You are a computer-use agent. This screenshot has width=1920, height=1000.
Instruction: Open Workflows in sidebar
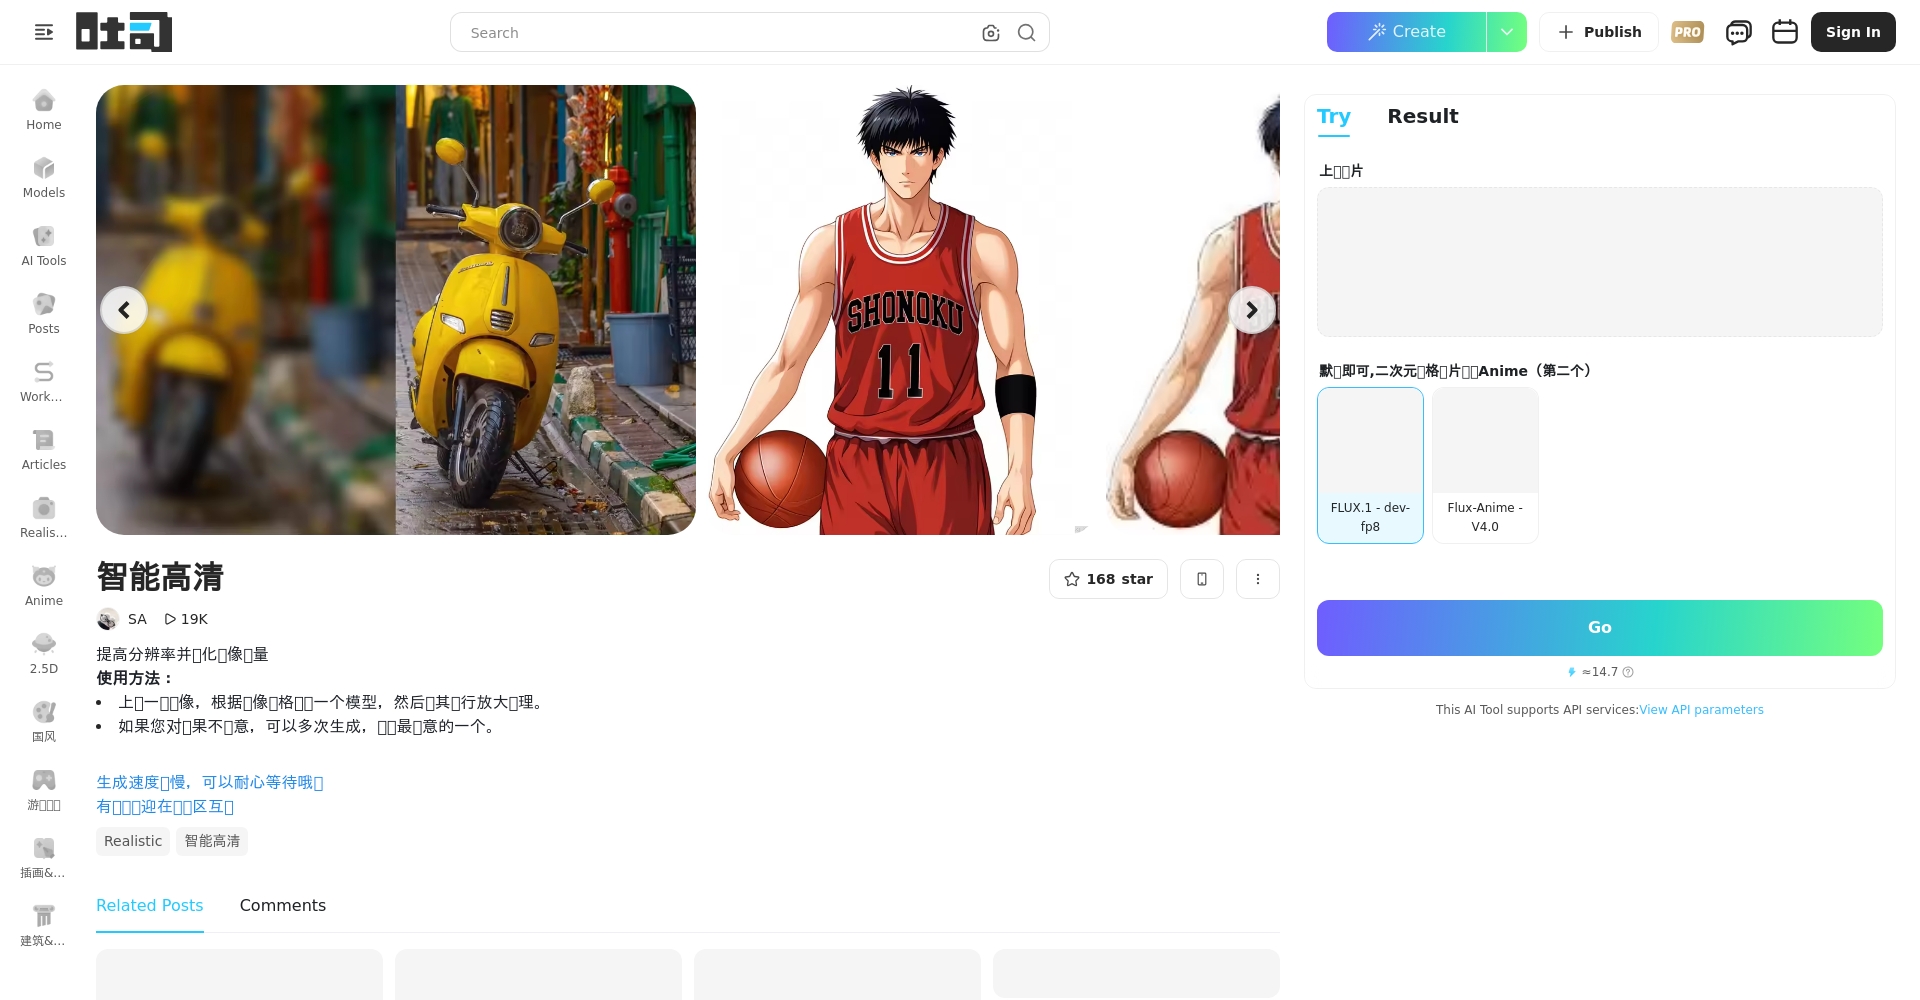point(44,383)
